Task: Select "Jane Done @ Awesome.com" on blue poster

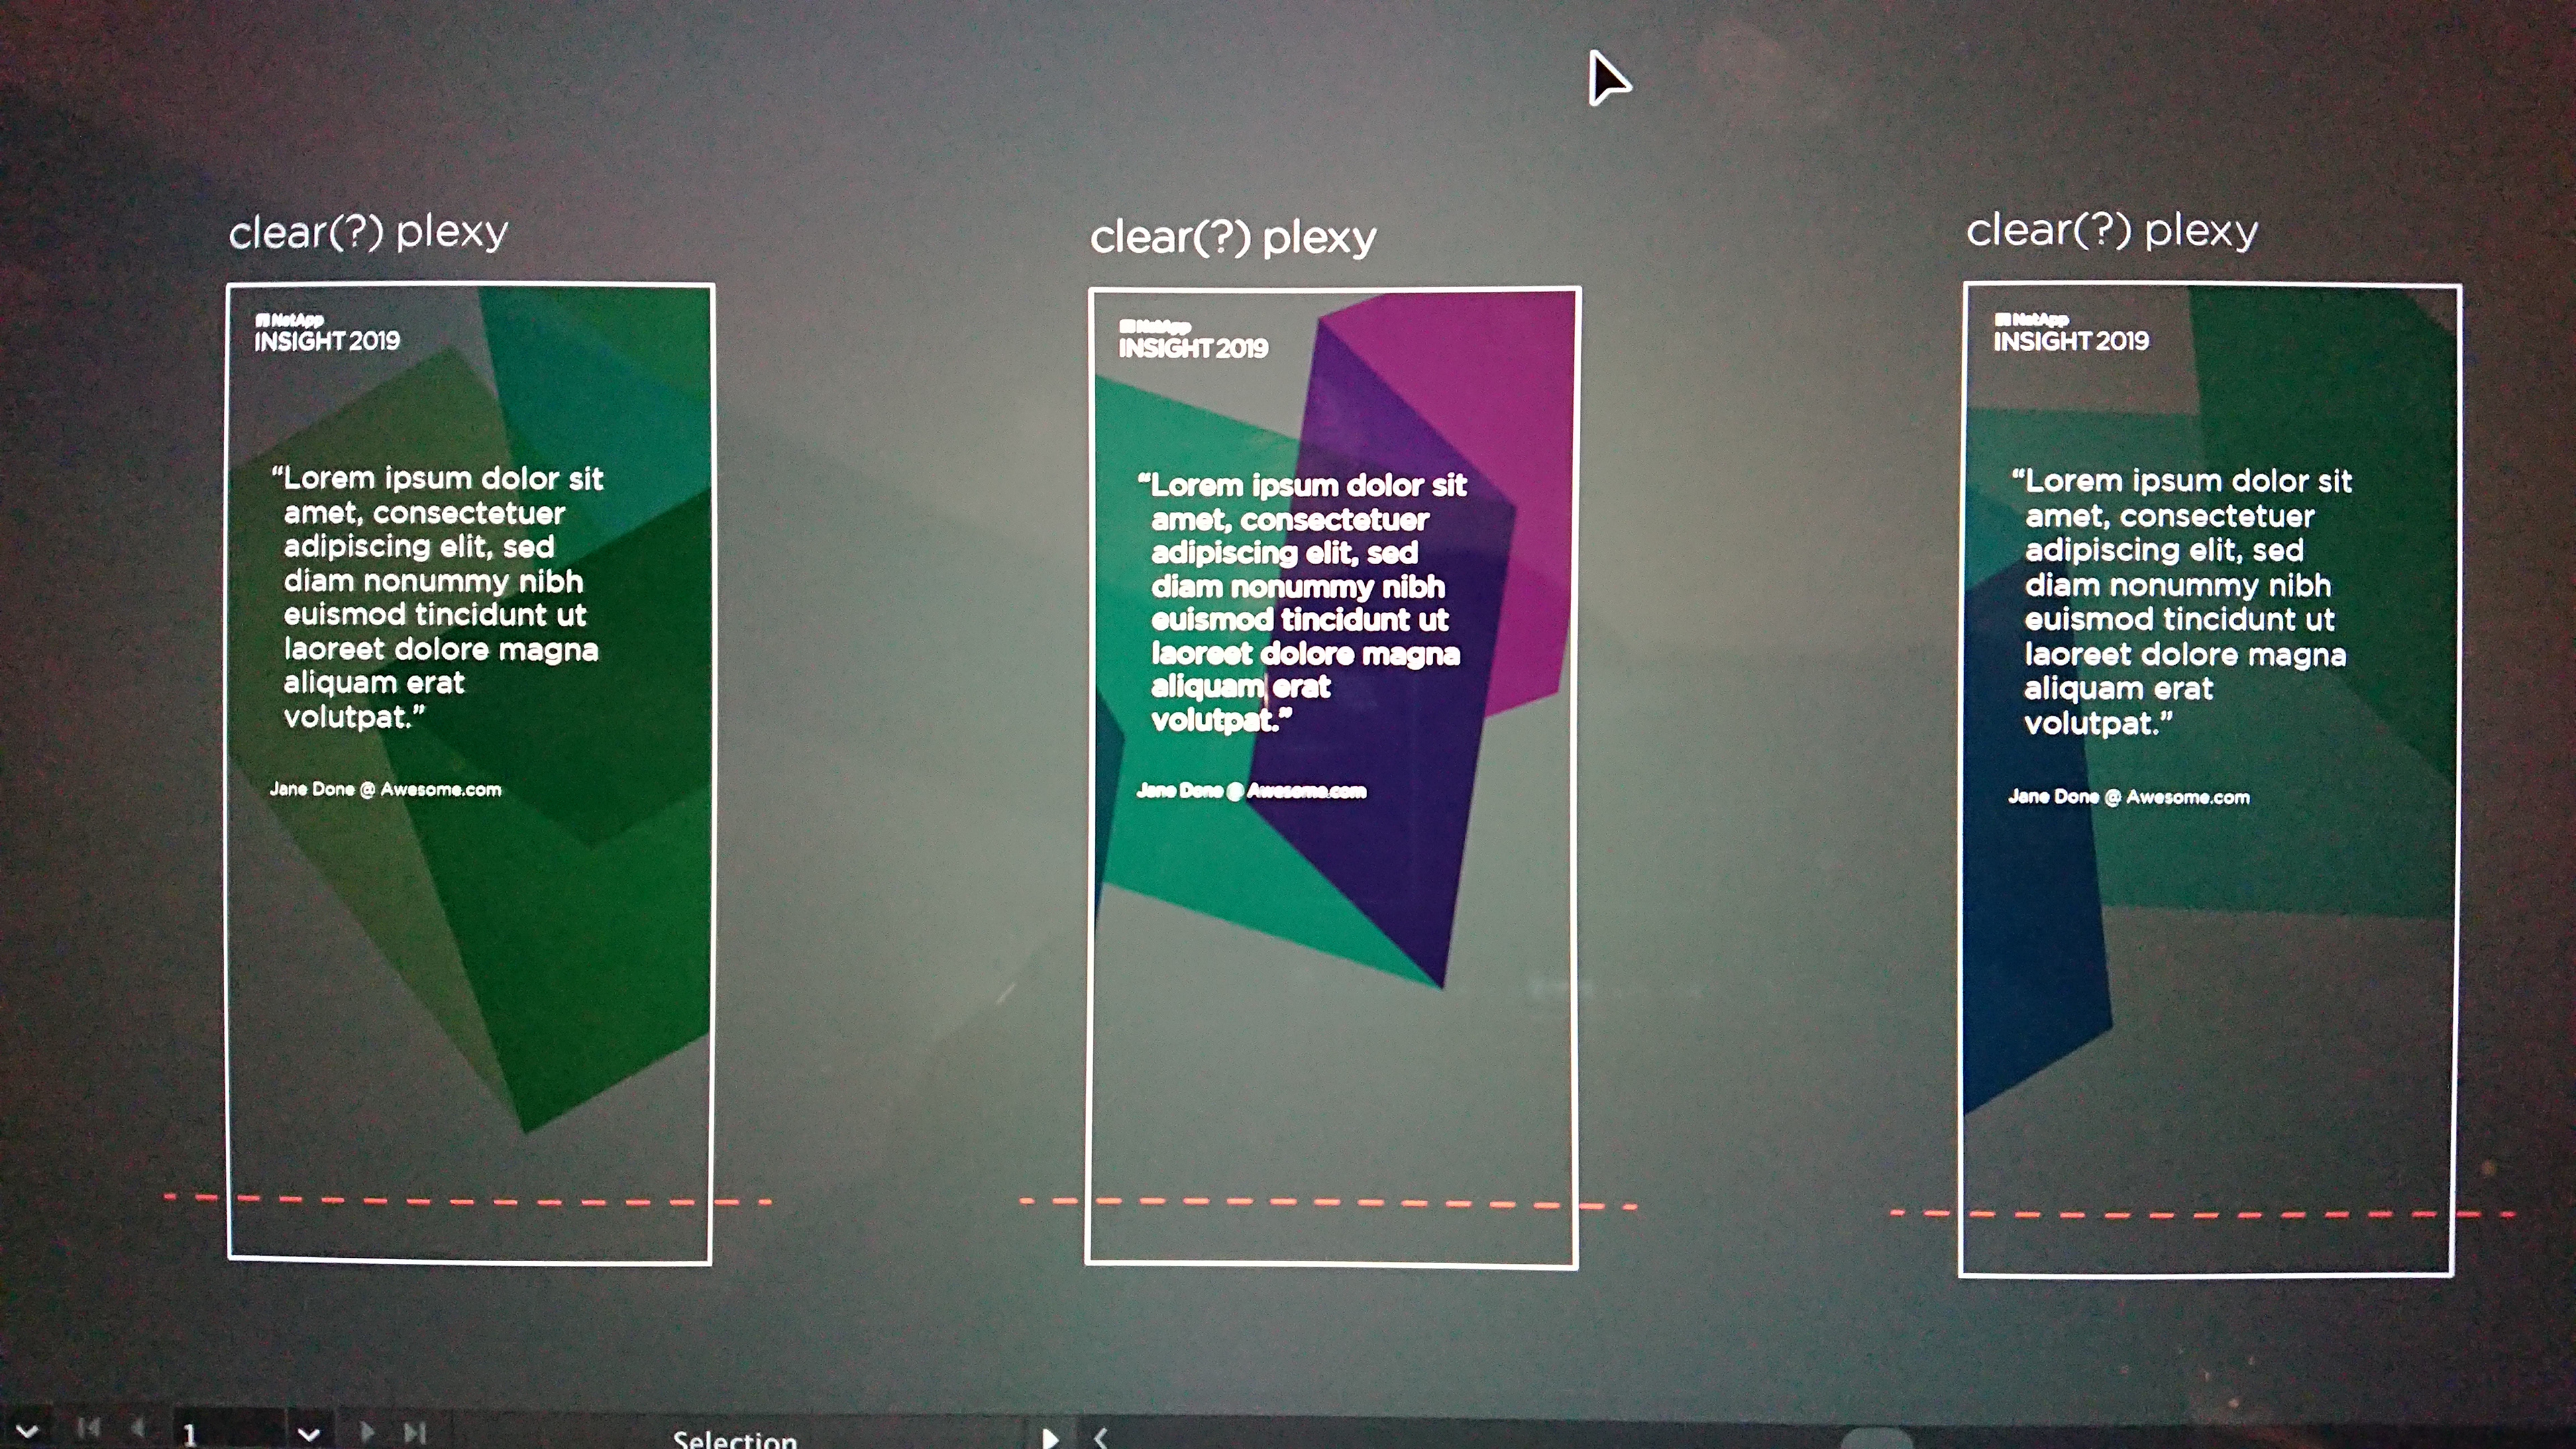Action: tap(2129, 797)
